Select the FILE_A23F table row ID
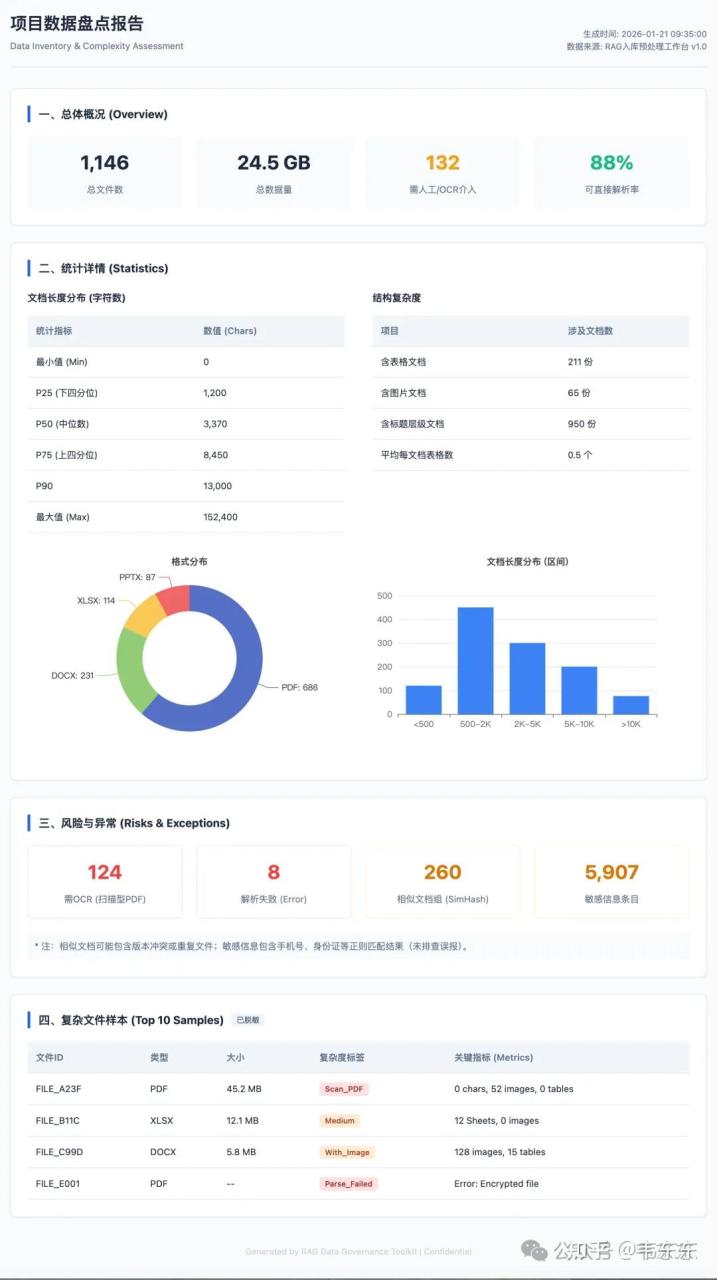This screenshot has width=717, height=1280. [x=58, y=1089]
